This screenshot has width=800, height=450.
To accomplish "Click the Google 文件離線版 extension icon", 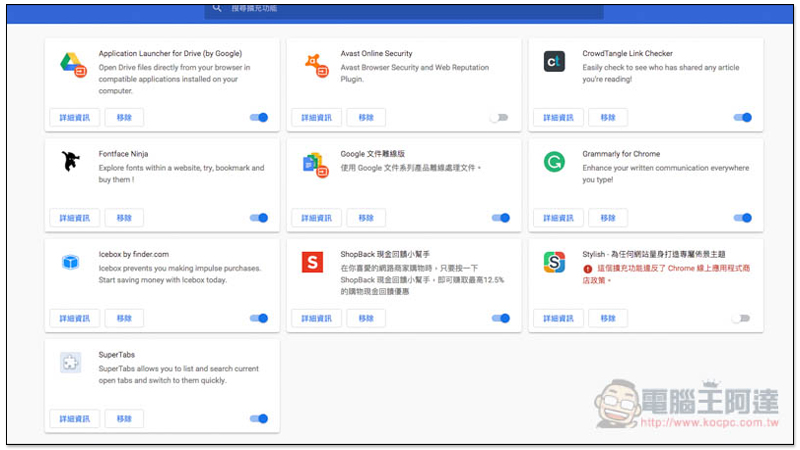I will pyautogui.click(x=315, y=165).
